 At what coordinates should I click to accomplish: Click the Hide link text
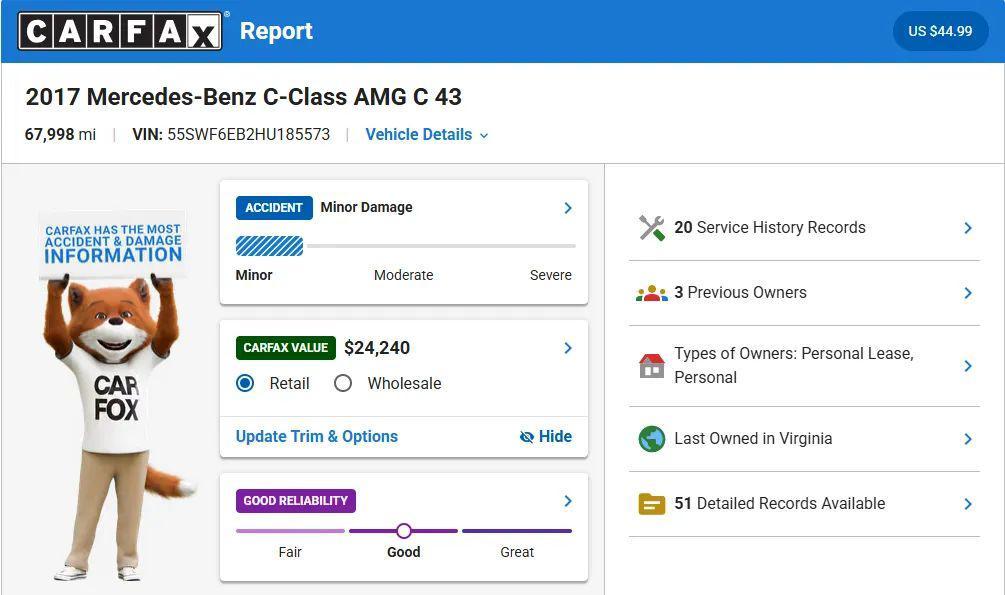[555, 437]
